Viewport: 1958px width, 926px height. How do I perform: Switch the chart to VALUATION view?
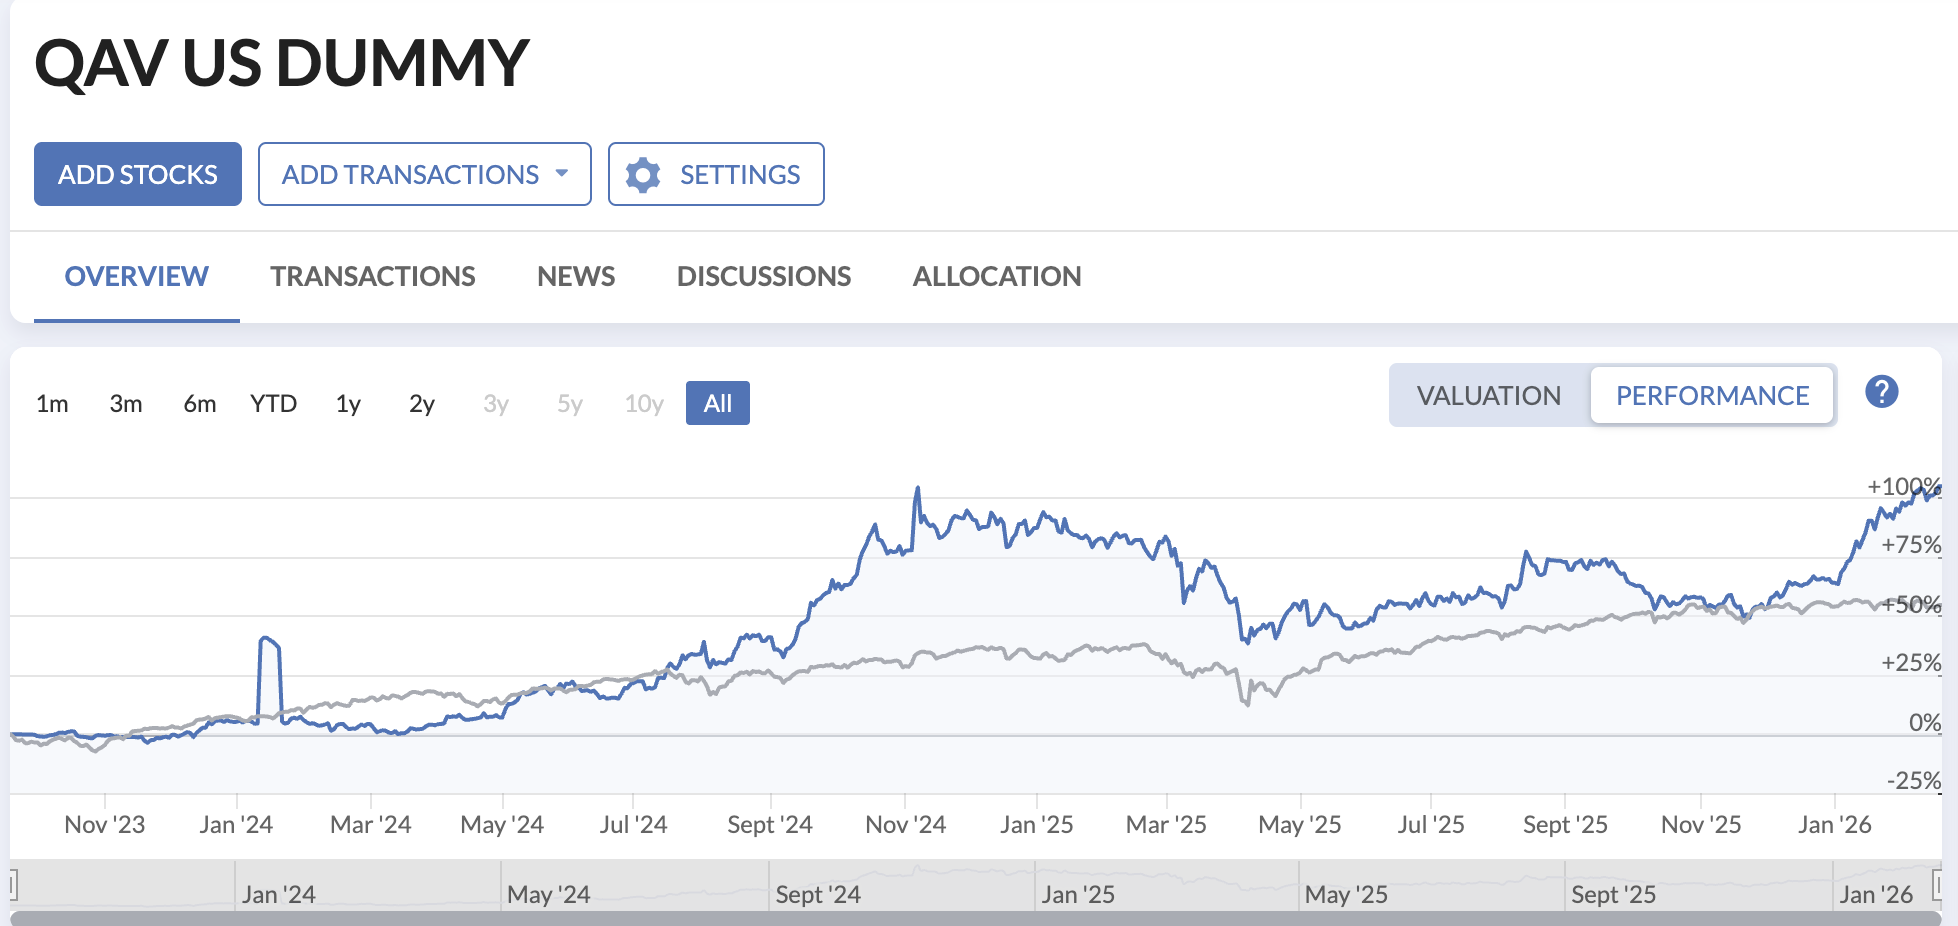[x=1487, y=395]
